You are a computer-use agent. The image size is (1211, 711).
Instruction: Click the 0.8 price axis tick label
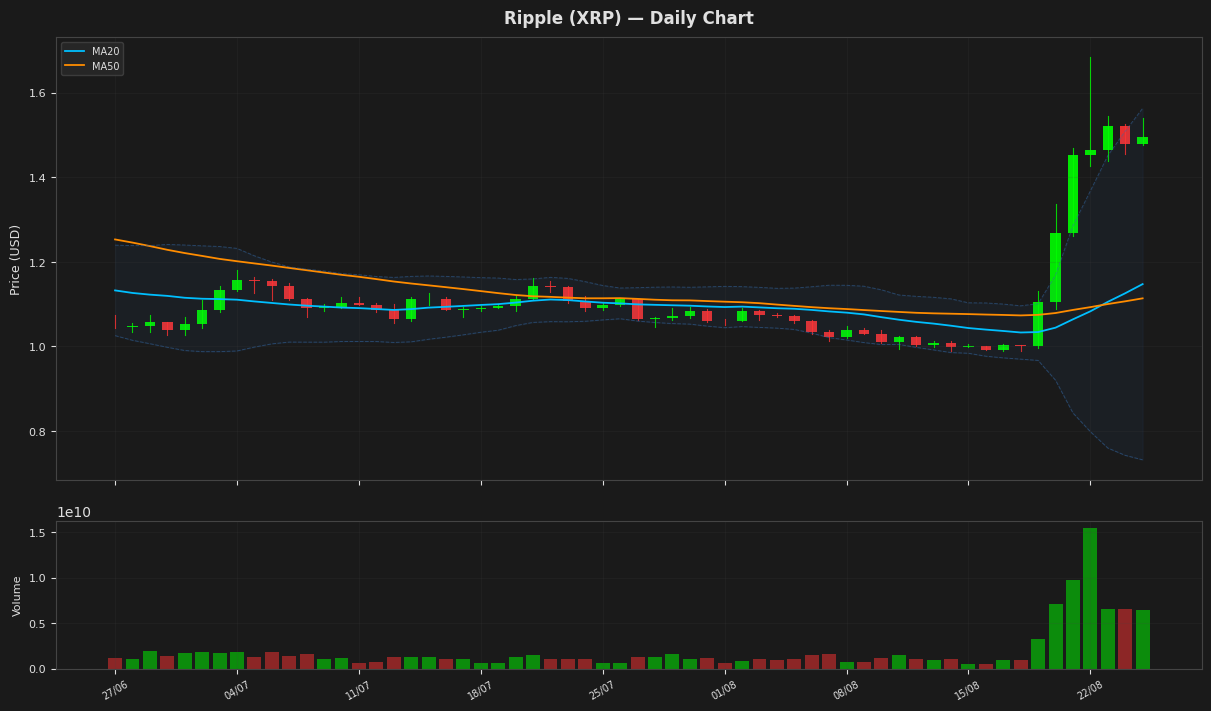pos(38,432)
